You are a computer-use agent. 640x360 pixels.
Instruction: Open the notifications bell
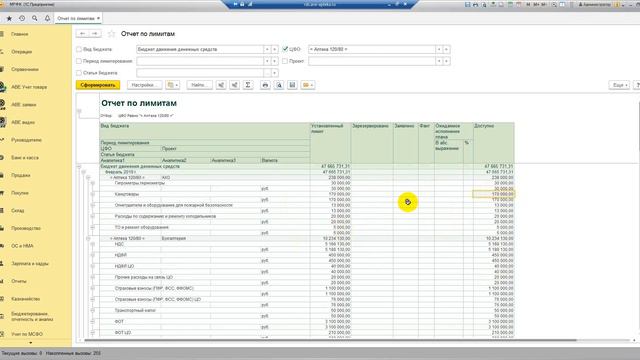[x=47, y=18]
